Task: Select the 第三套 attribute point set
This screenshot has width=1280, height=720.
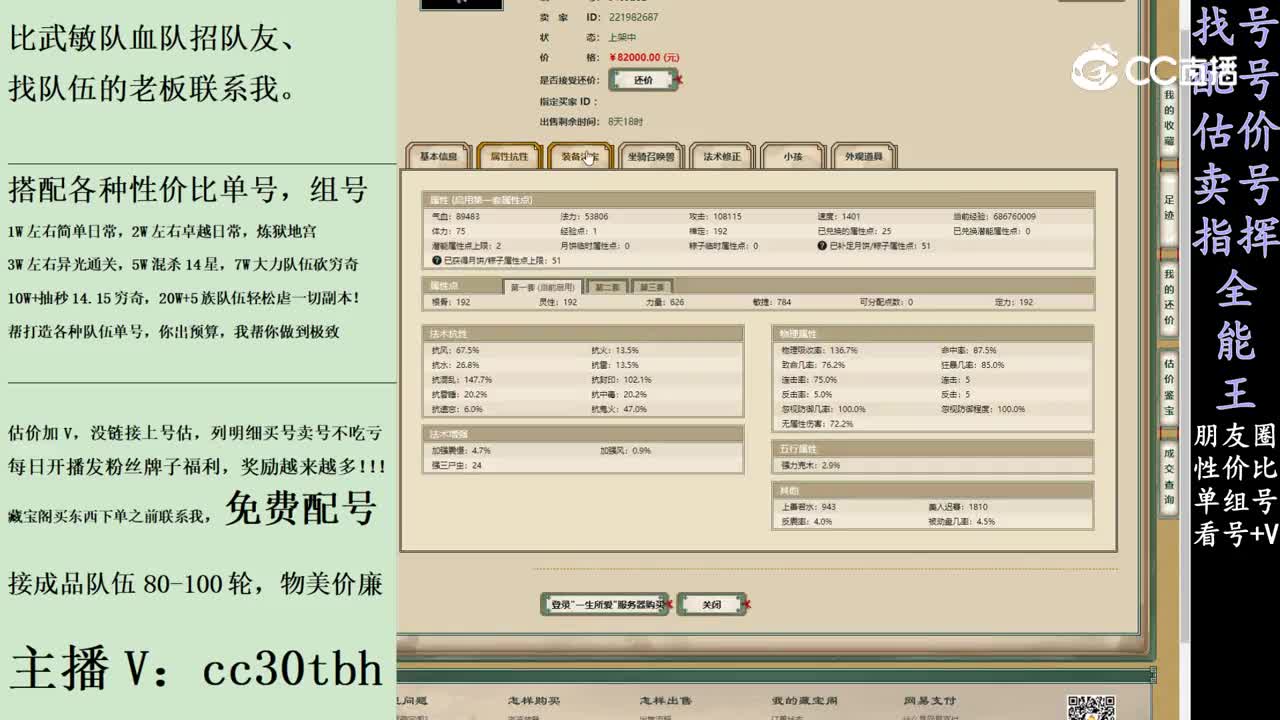Action: click(652, 287)
